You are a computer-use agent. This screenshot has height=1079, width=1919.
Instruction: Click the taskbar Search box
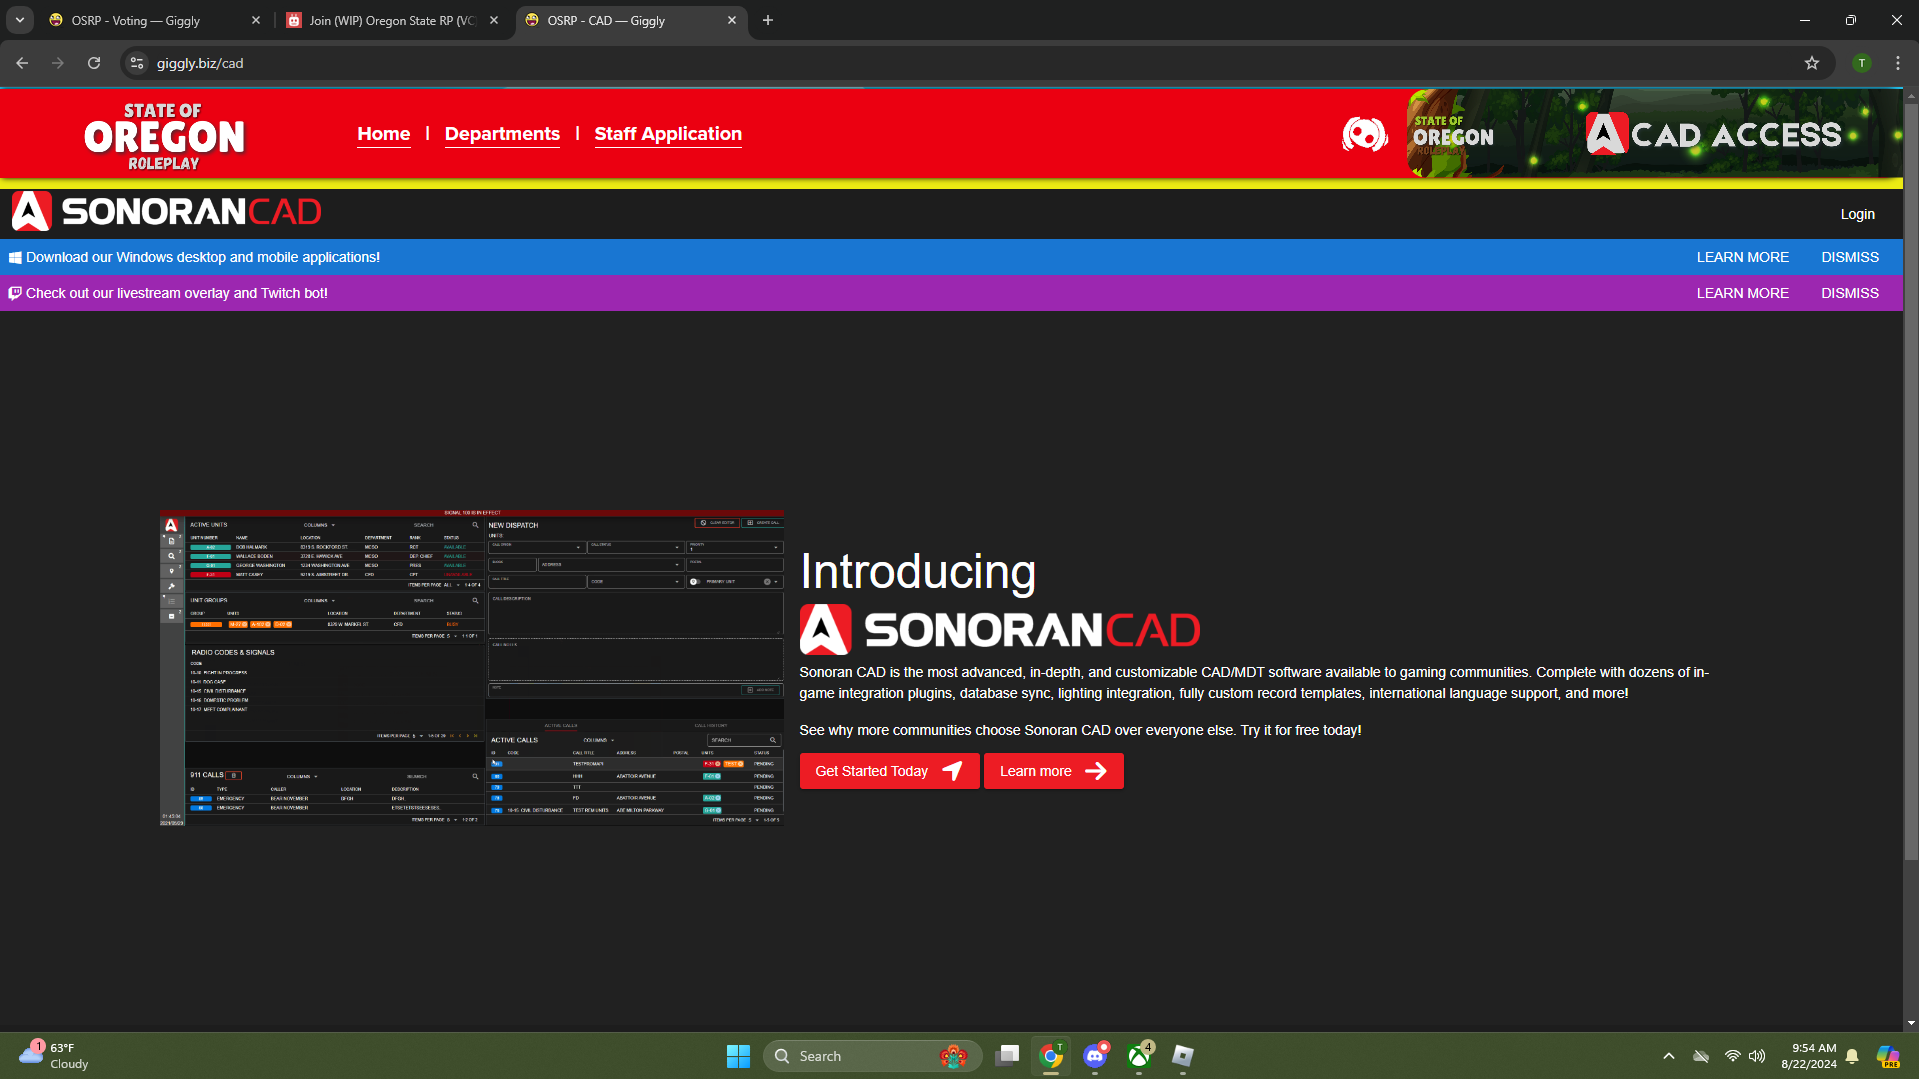873,1056
